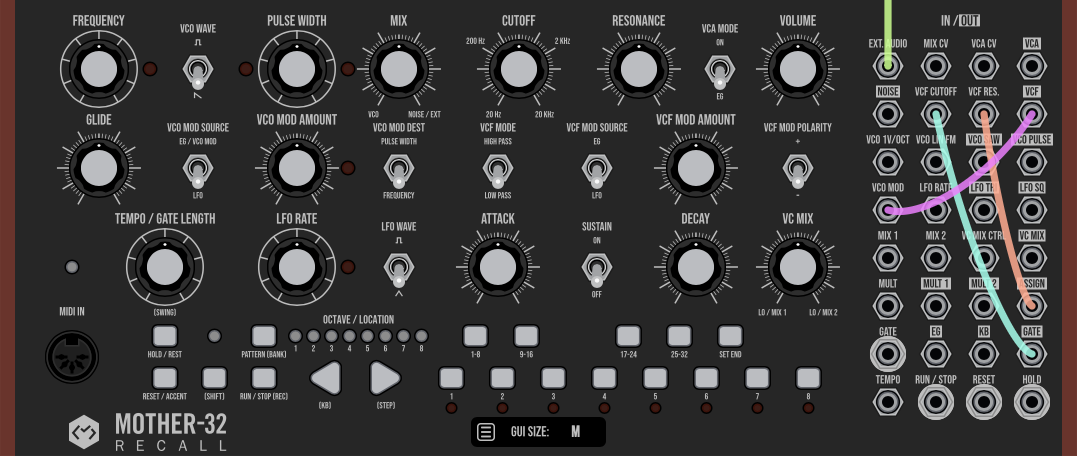The image size is (1077, 456).
Task: Click the VOLUME knob
Action: point(797,69)
